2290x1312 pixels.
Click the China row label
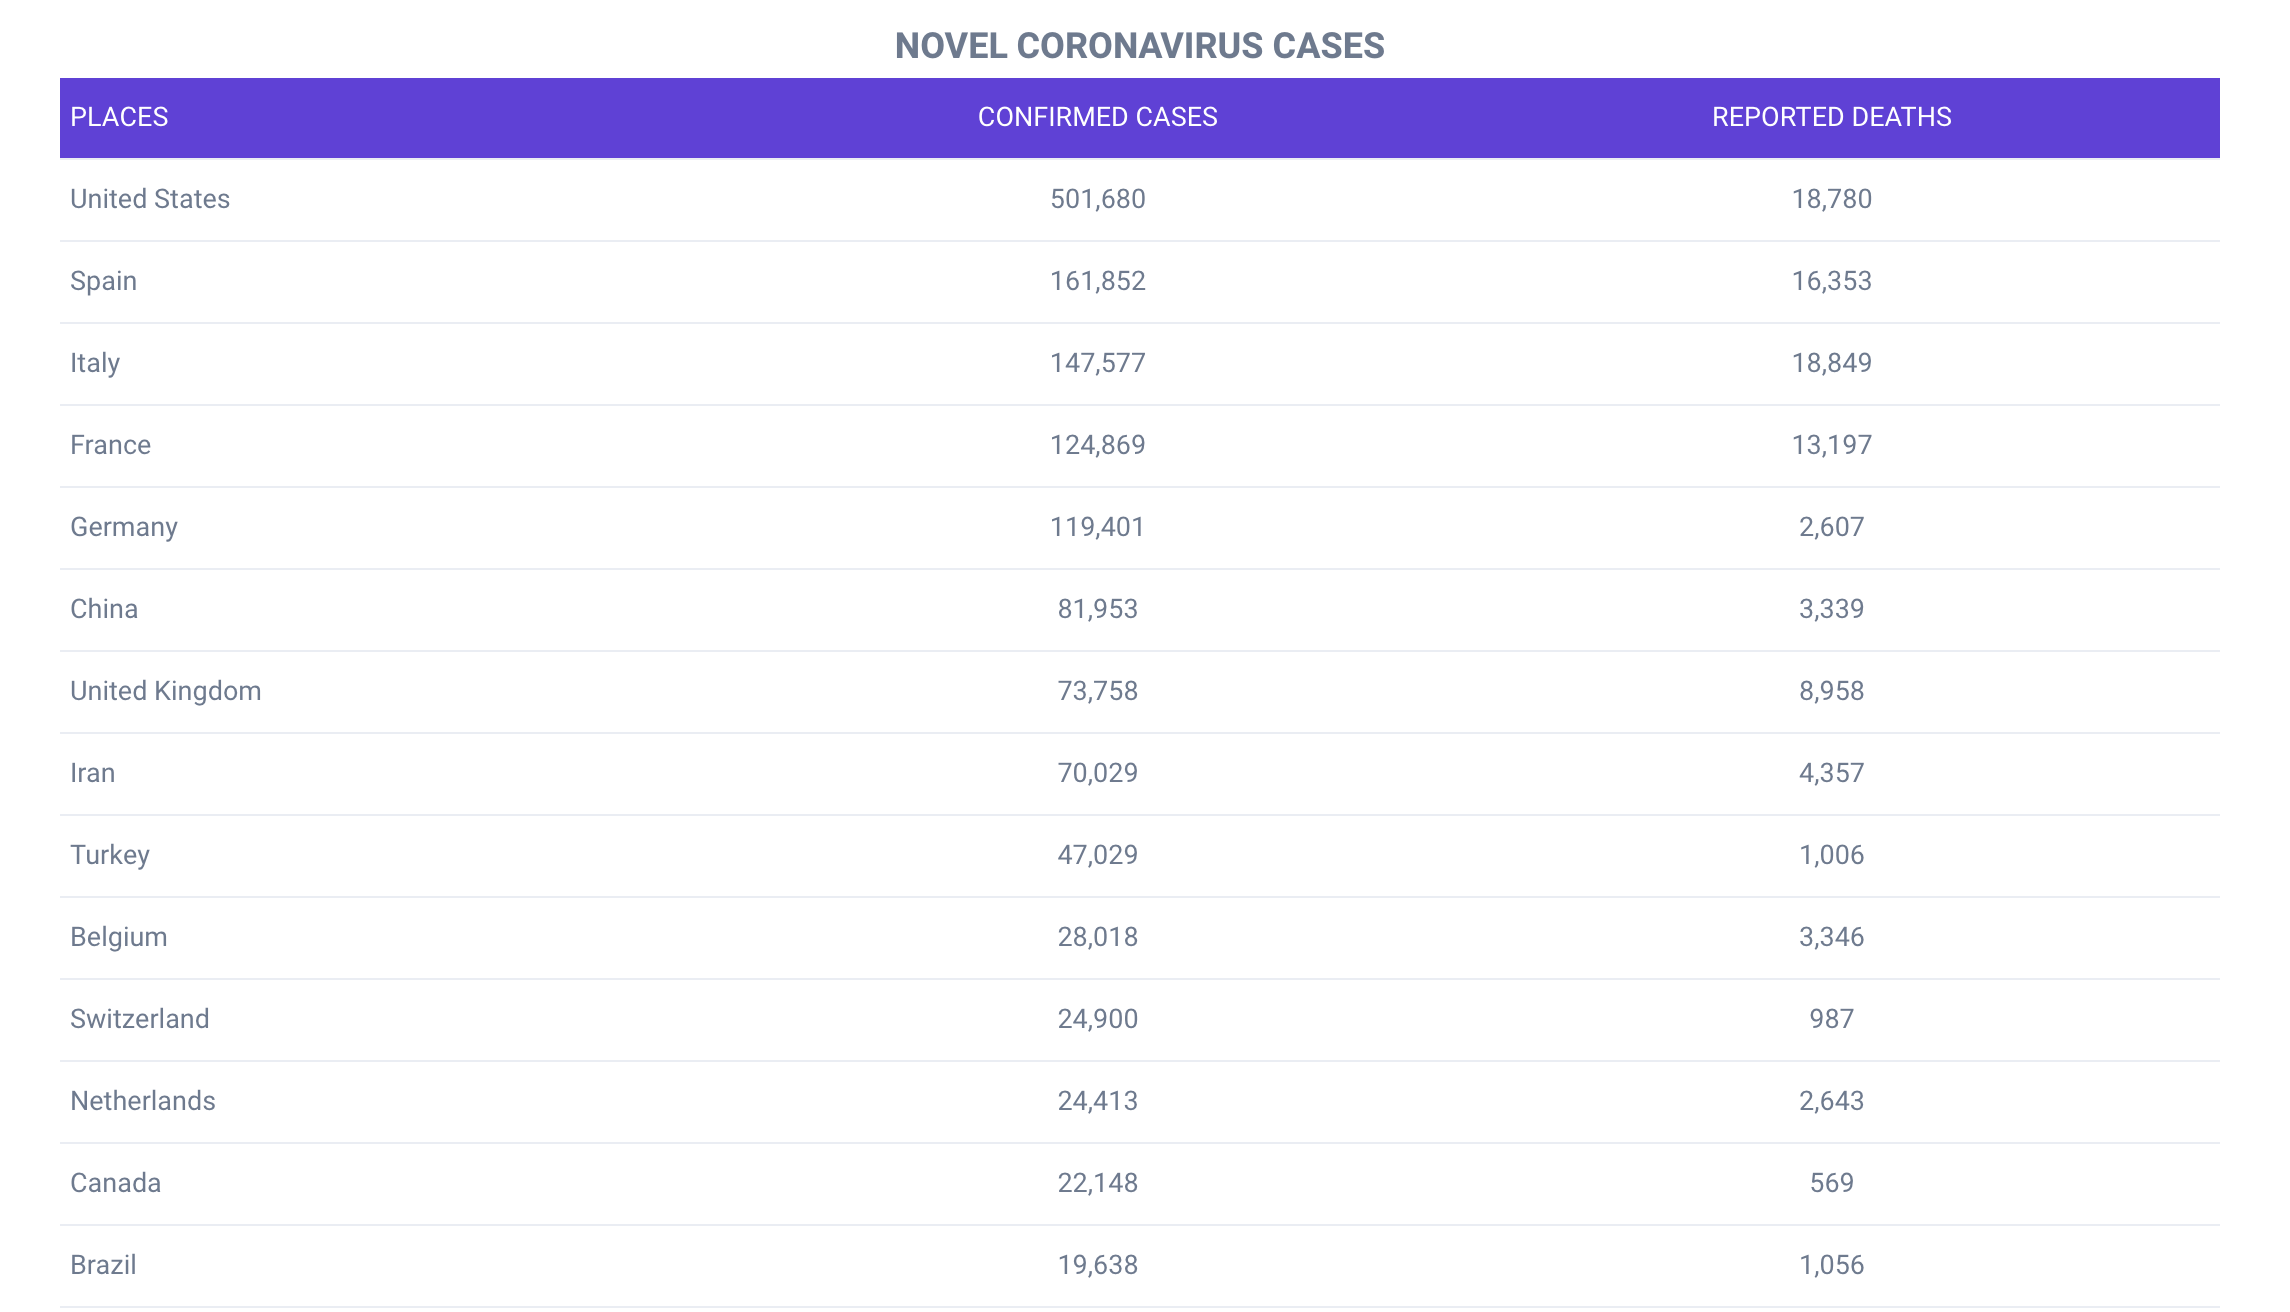(104, 609)
